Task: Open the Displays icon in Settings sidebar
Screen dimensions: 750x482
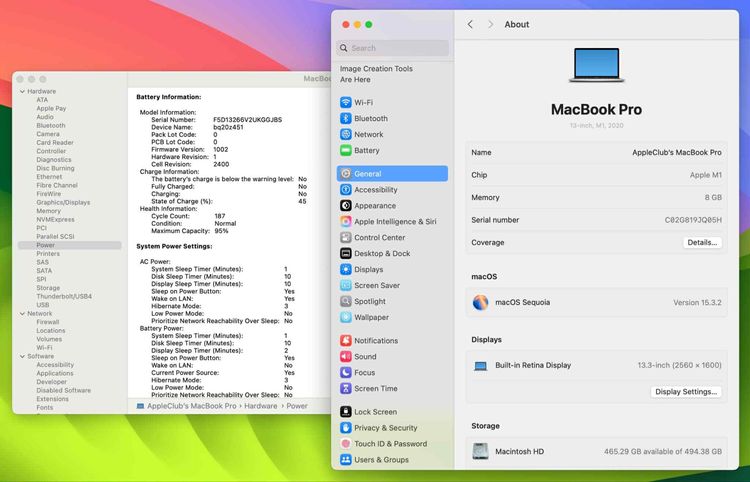Action: [346, 269]
